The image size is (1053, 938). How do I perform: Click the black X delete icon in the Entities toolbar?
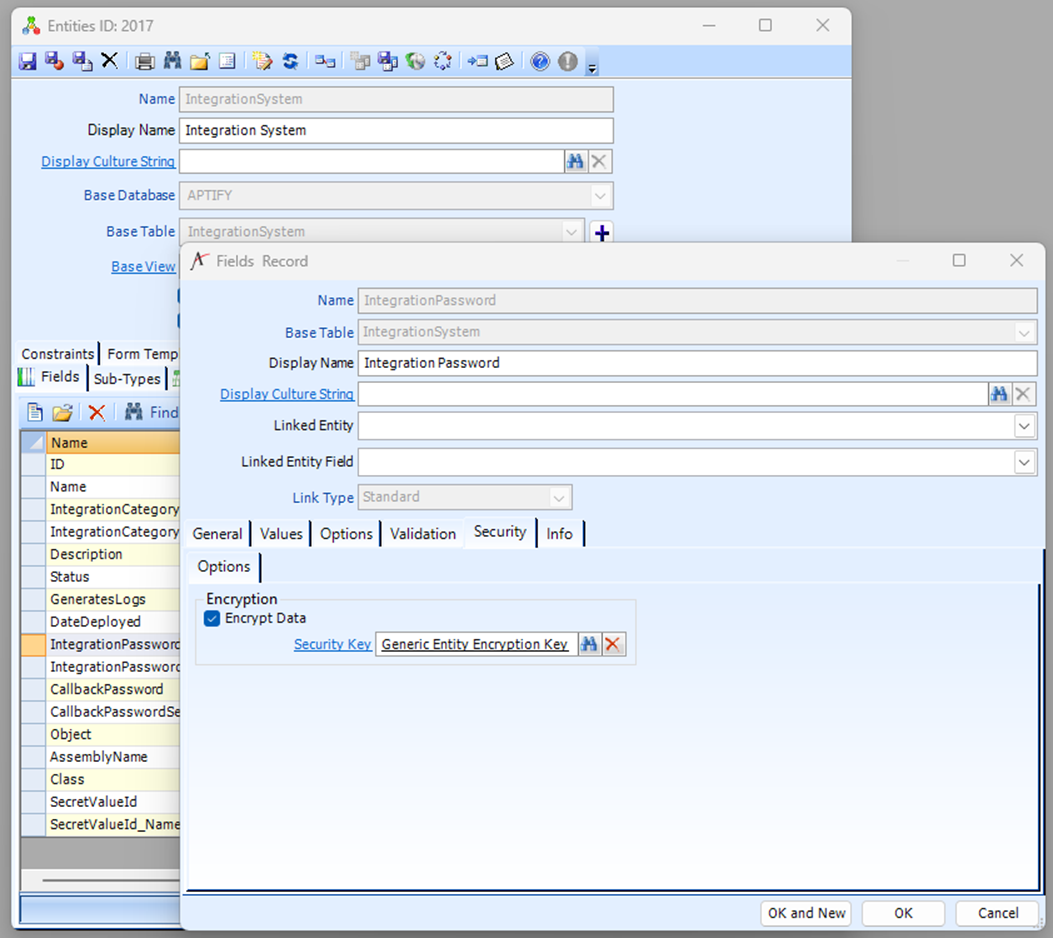pyautogui.click(x=109, y=61)
